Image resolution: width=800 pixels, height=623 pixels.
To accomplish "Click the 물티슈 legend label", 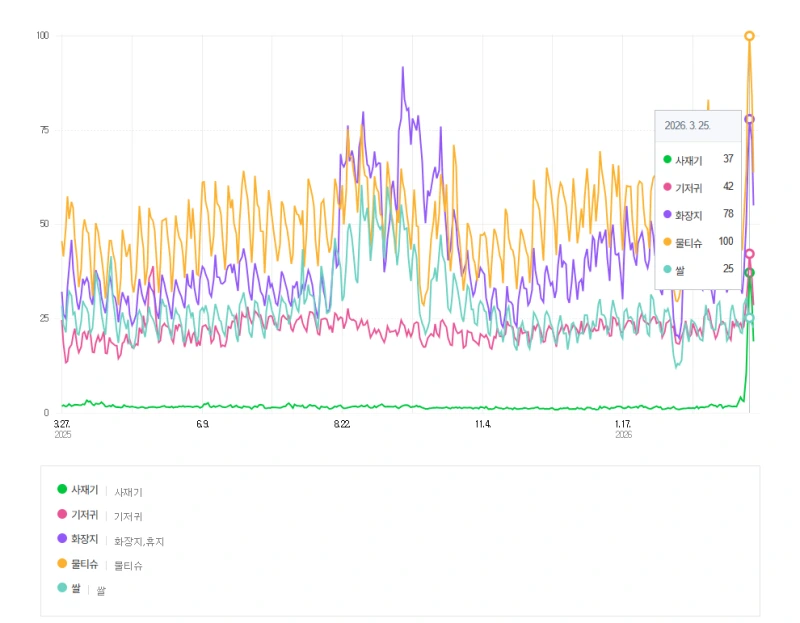I will (x=85, y=564).
